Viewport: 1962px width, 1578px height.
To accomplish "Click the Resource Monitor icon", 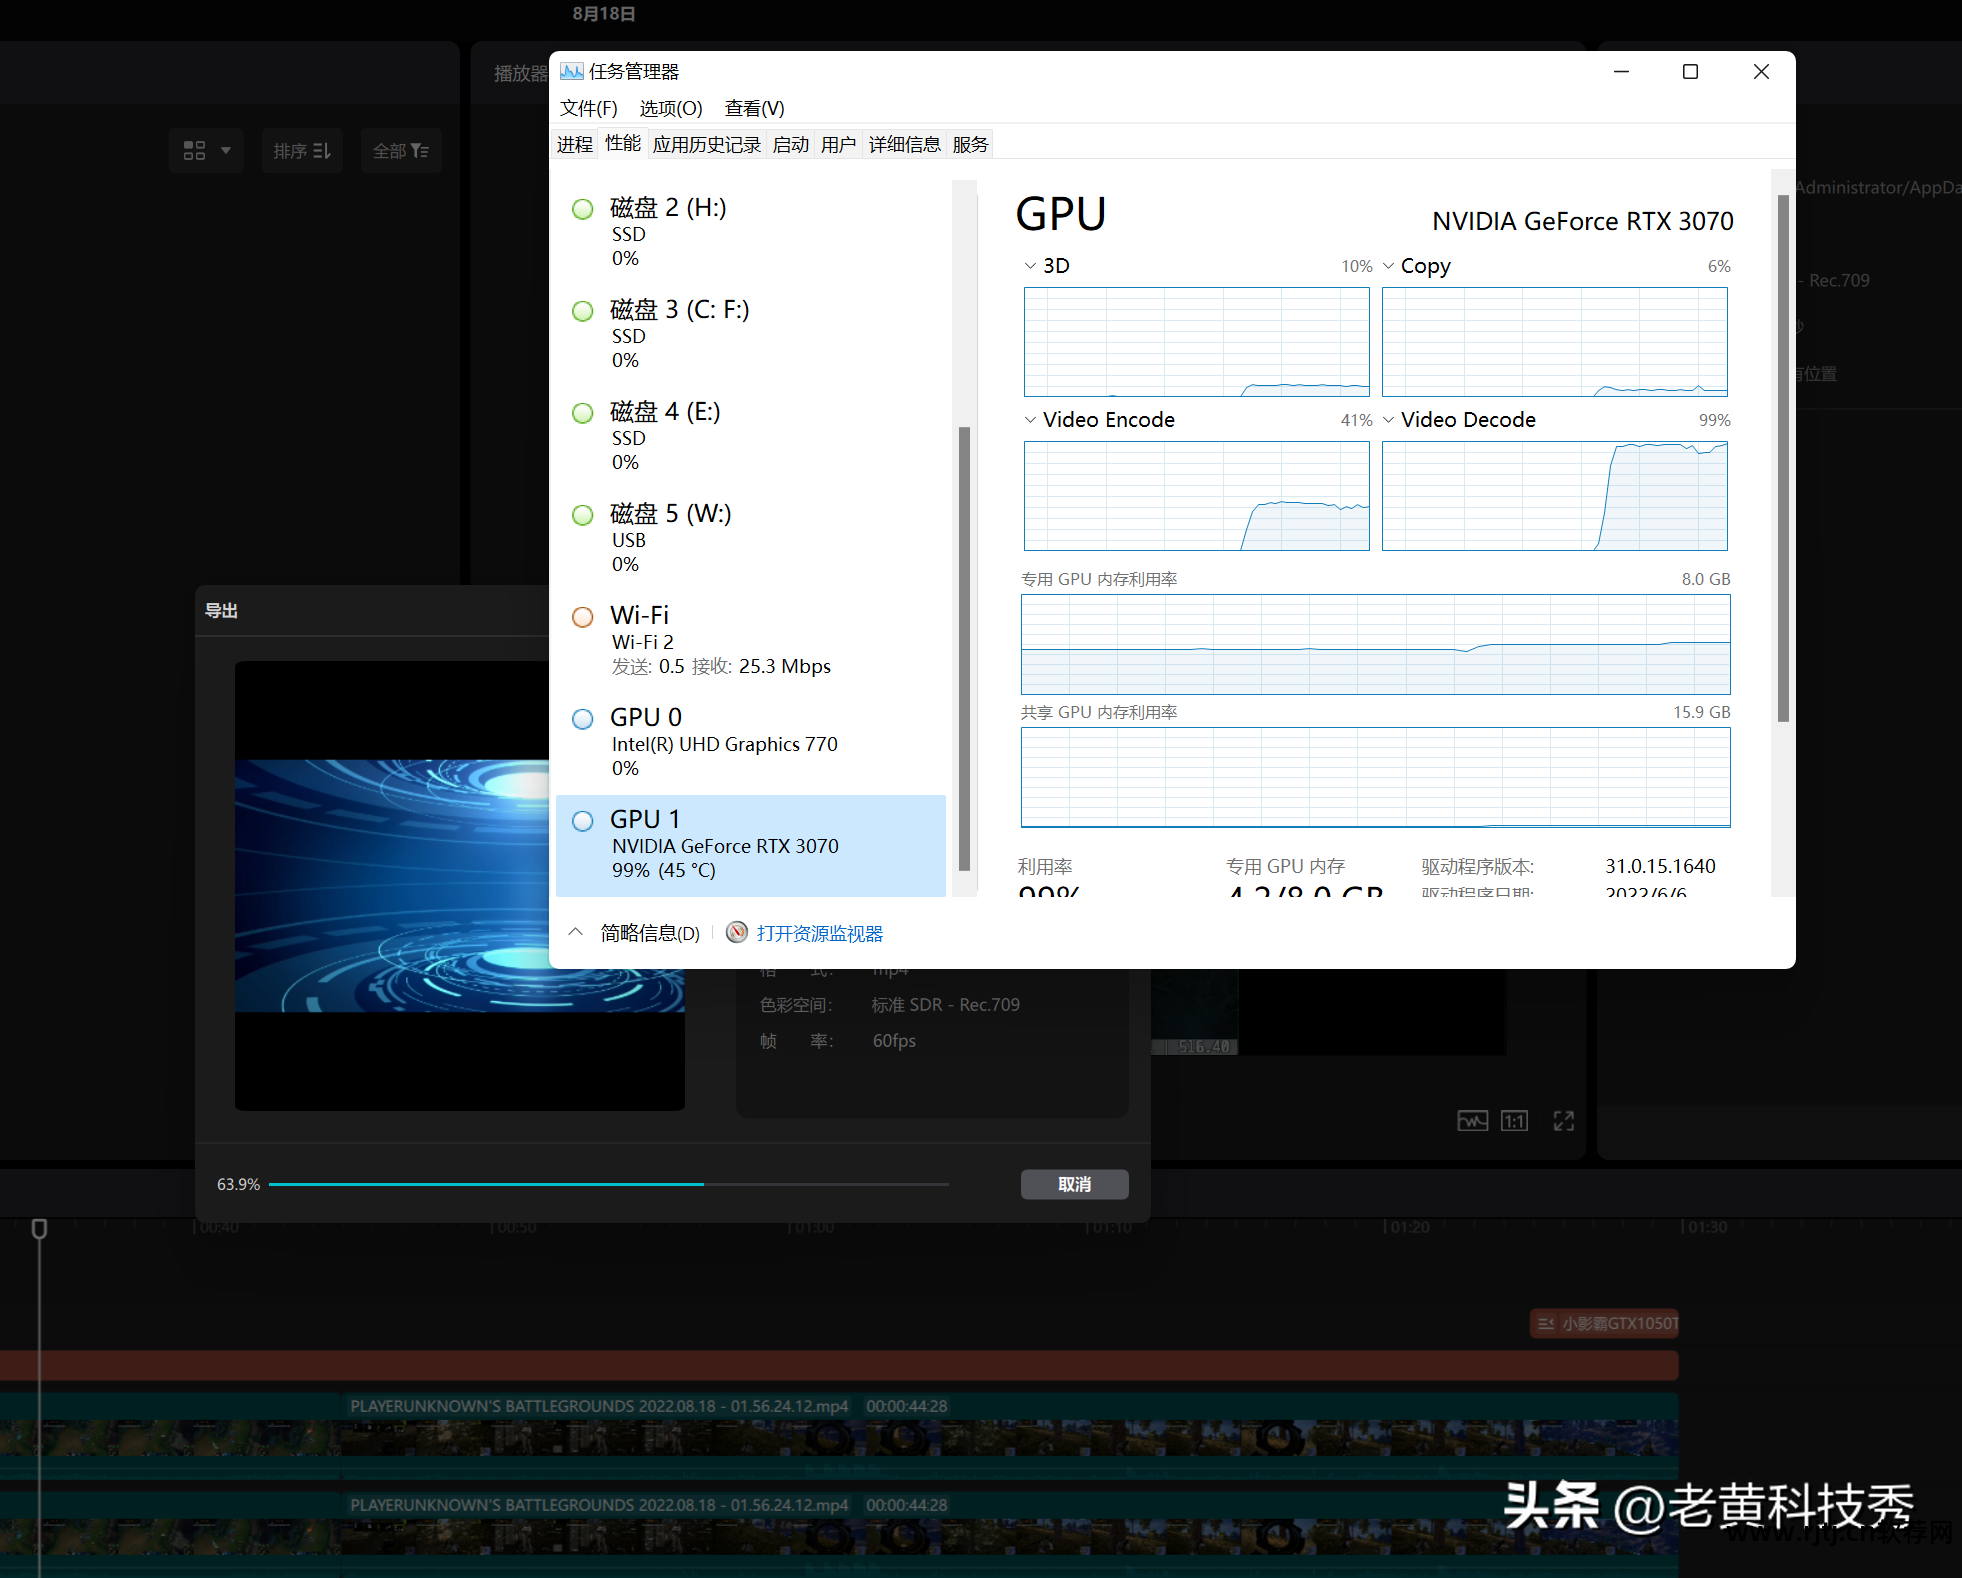I will (737, 932).
